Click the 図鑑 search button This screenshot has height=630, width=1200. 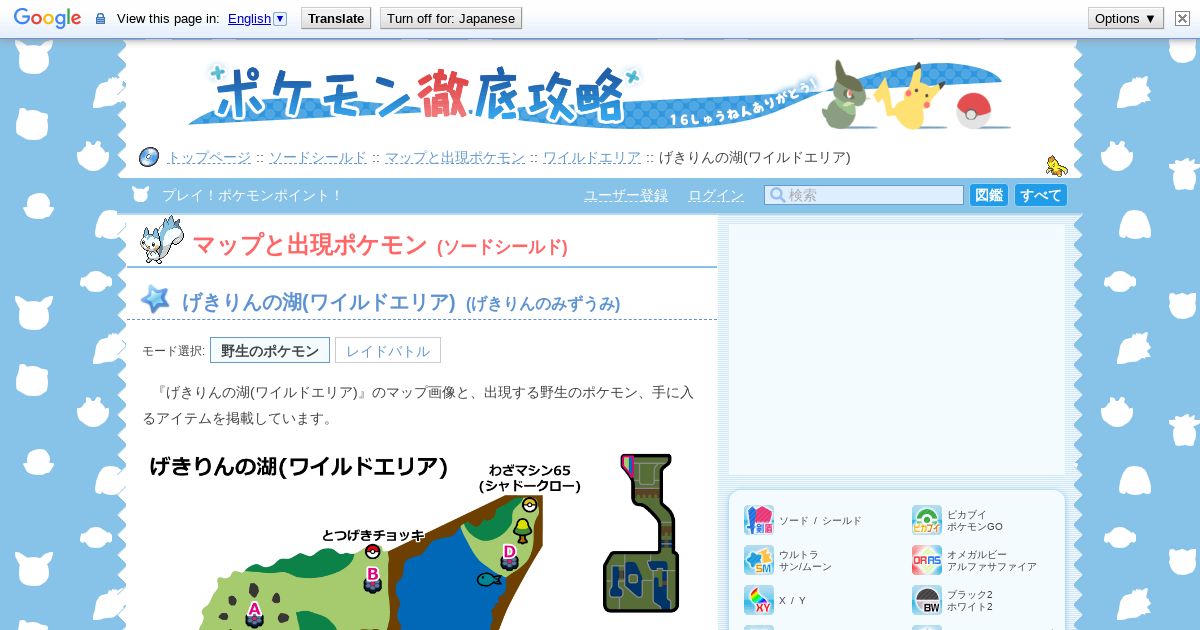click(989, 195)
